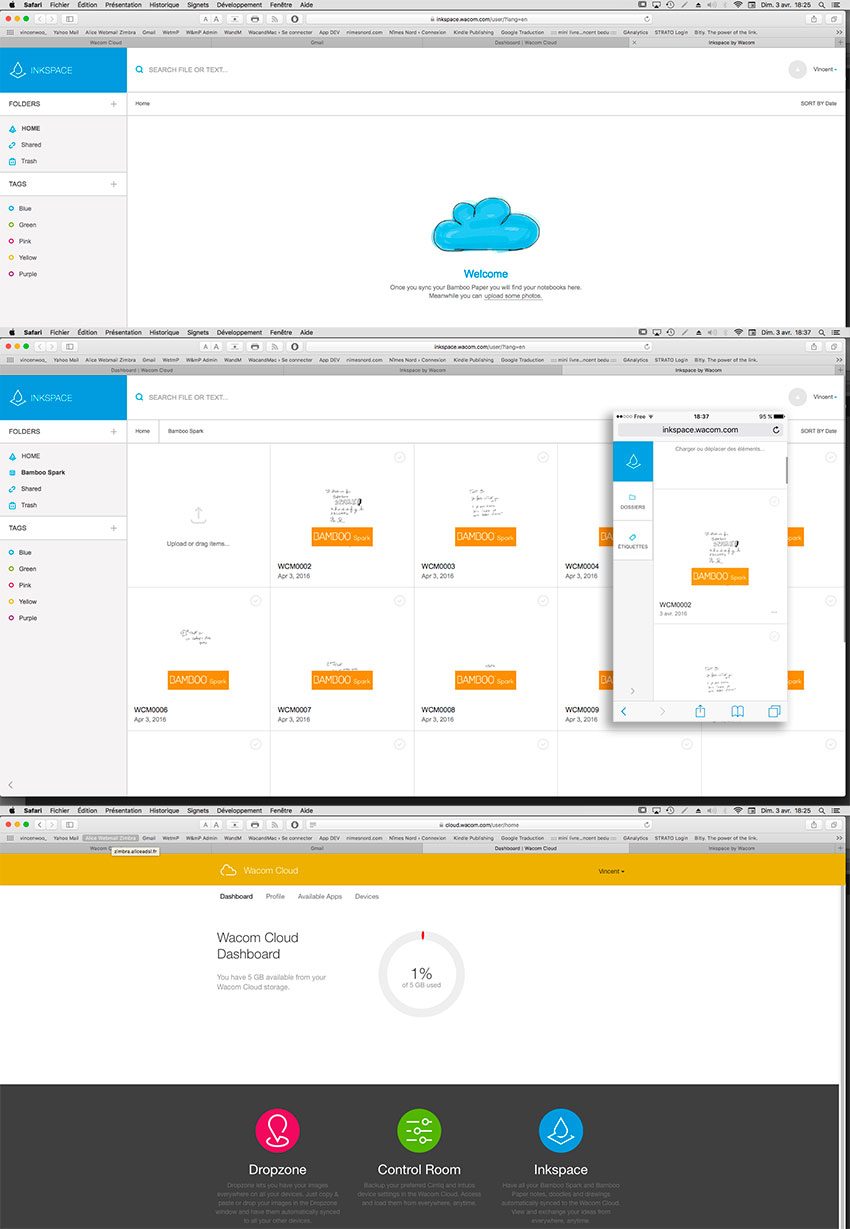Click the Home breadcrumb in the Welcome window
This screenshot has height=1229, width=850.
143,103
